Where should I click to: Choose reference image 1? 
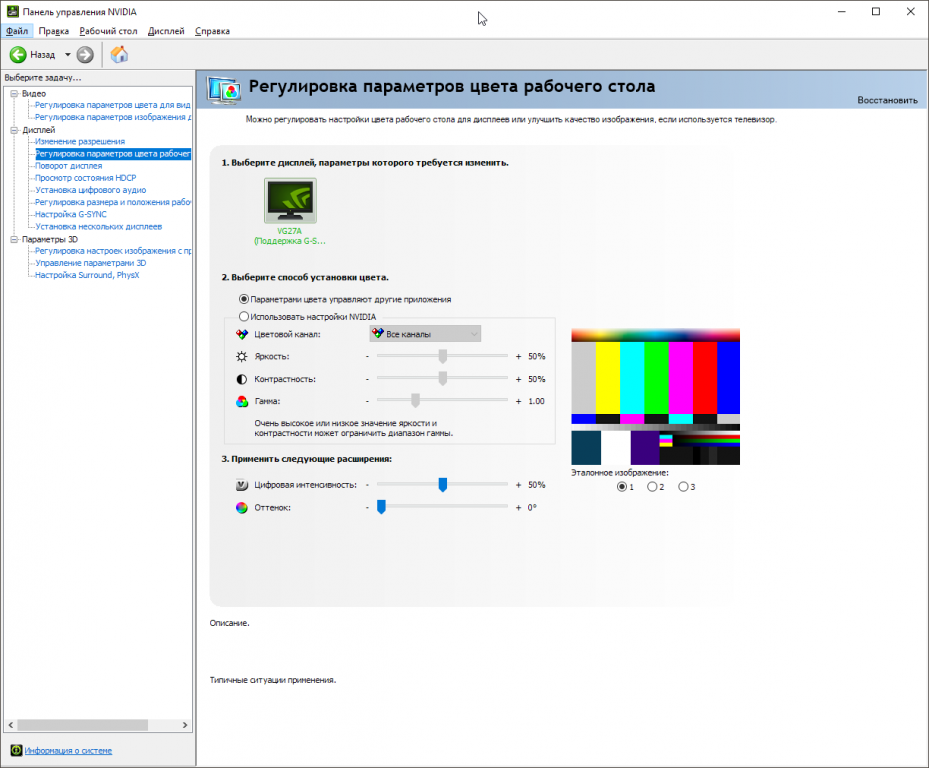pos(622,487)
